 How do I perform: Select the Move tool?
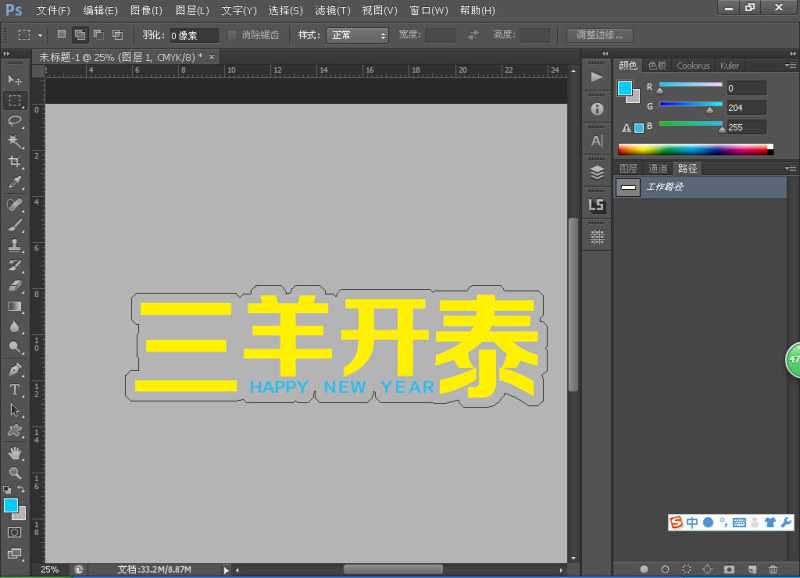(x=14, y=81)
